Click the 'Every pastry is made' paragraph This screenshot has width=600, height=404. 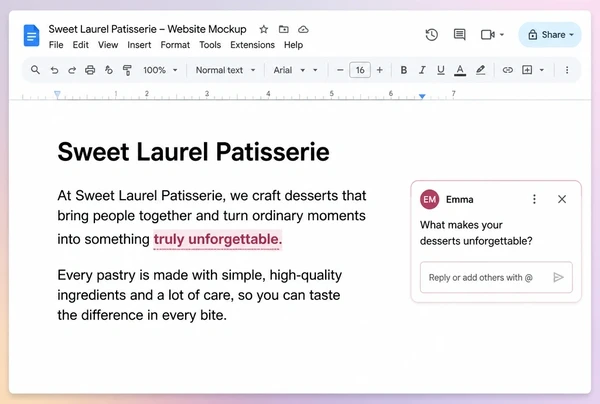(200, 295)
